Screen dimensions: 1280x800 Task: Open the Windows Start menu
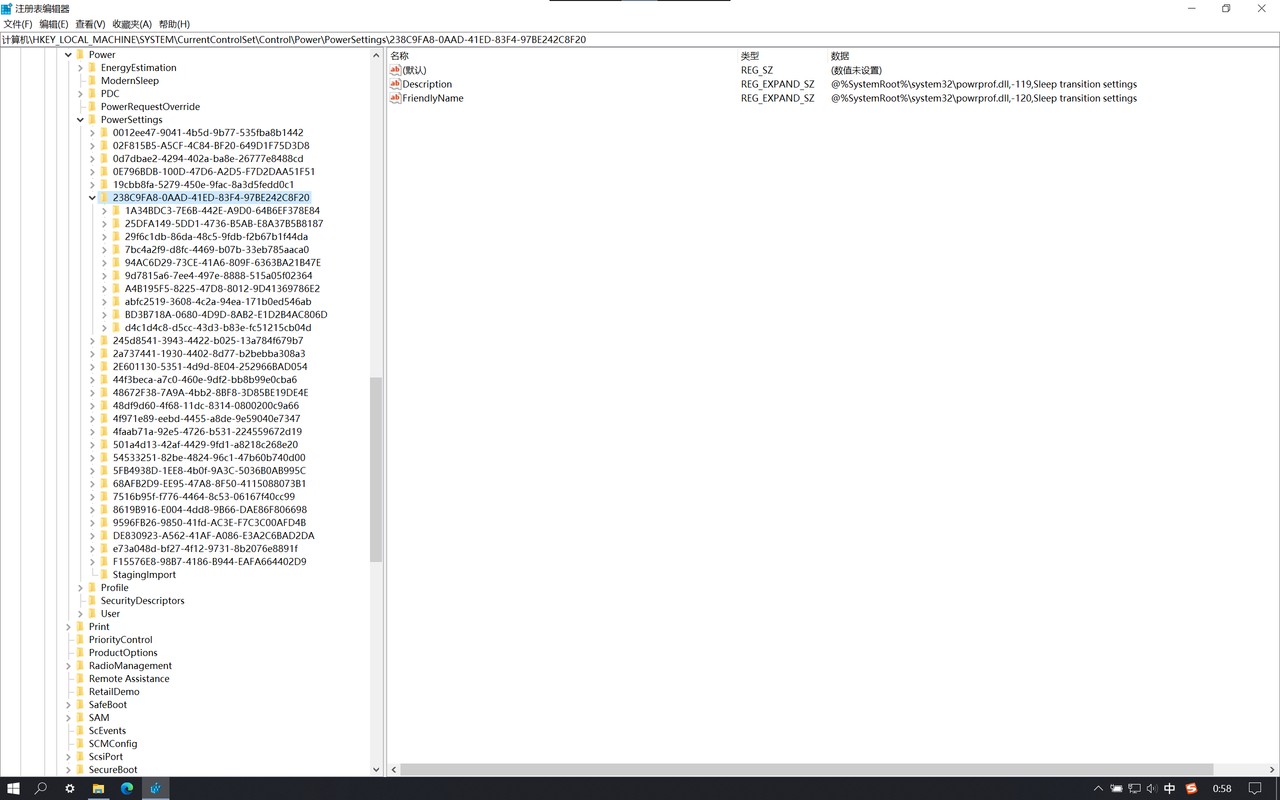coord(13,788)
